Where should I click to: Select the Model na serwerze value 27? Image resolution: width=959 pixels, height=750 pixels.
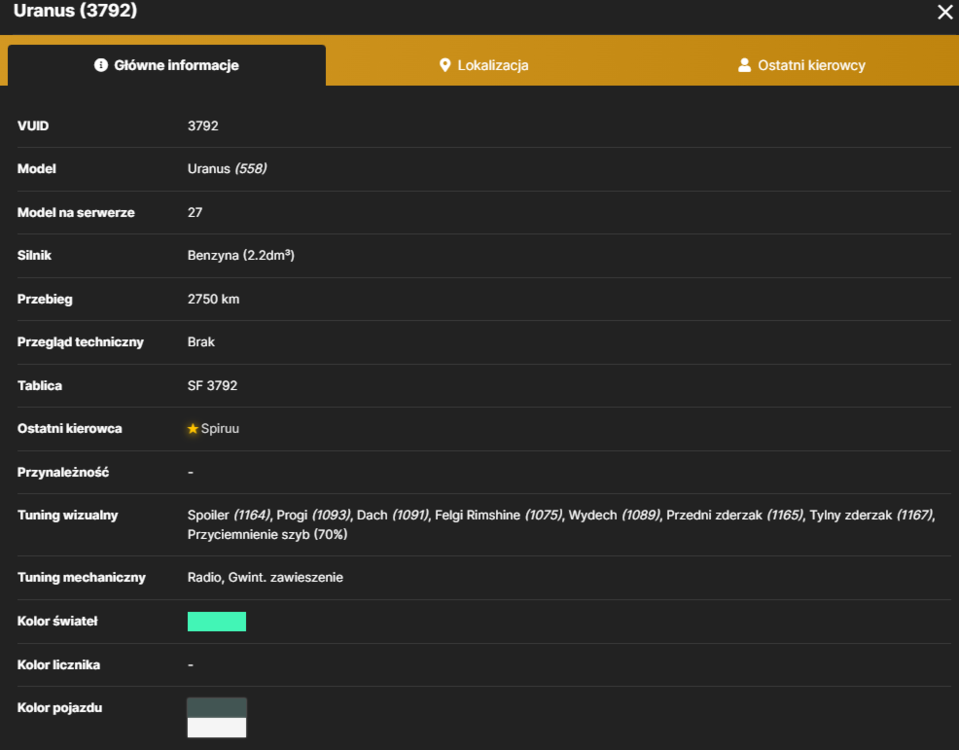click(x=194, y=213)
